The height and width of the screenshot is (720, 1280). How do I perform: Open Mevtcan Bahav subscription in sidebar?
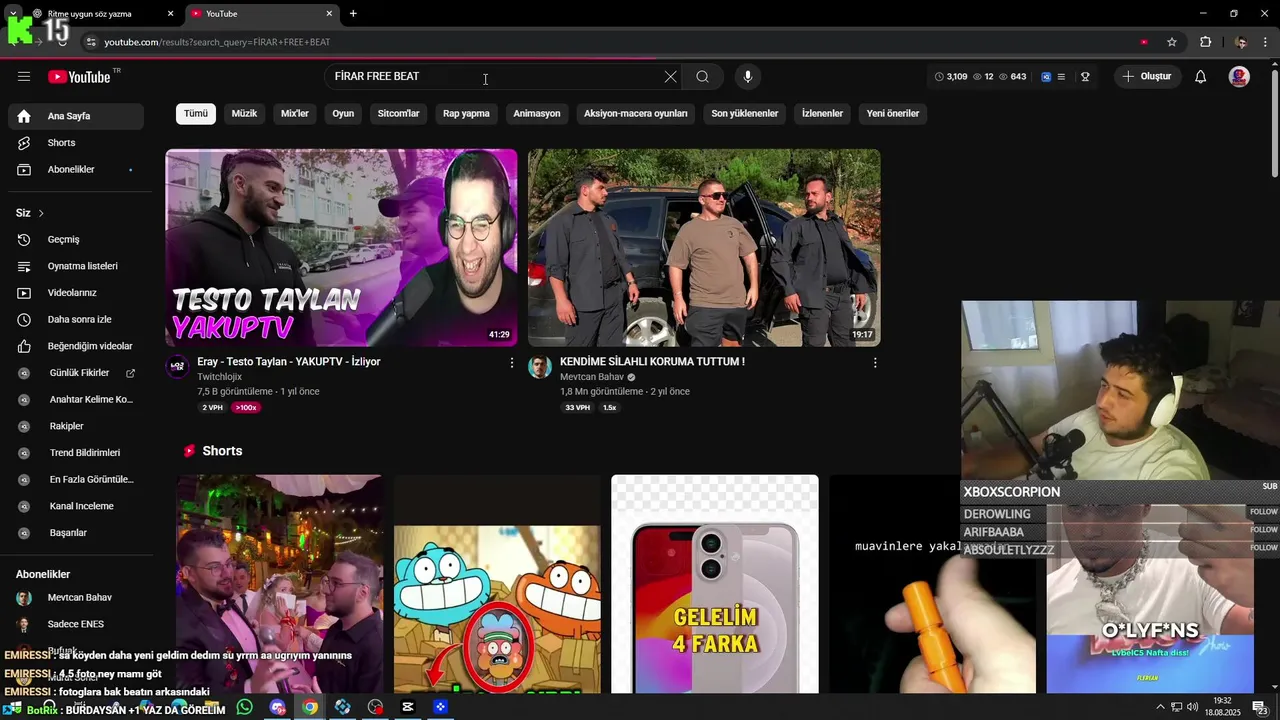(76, 598)
